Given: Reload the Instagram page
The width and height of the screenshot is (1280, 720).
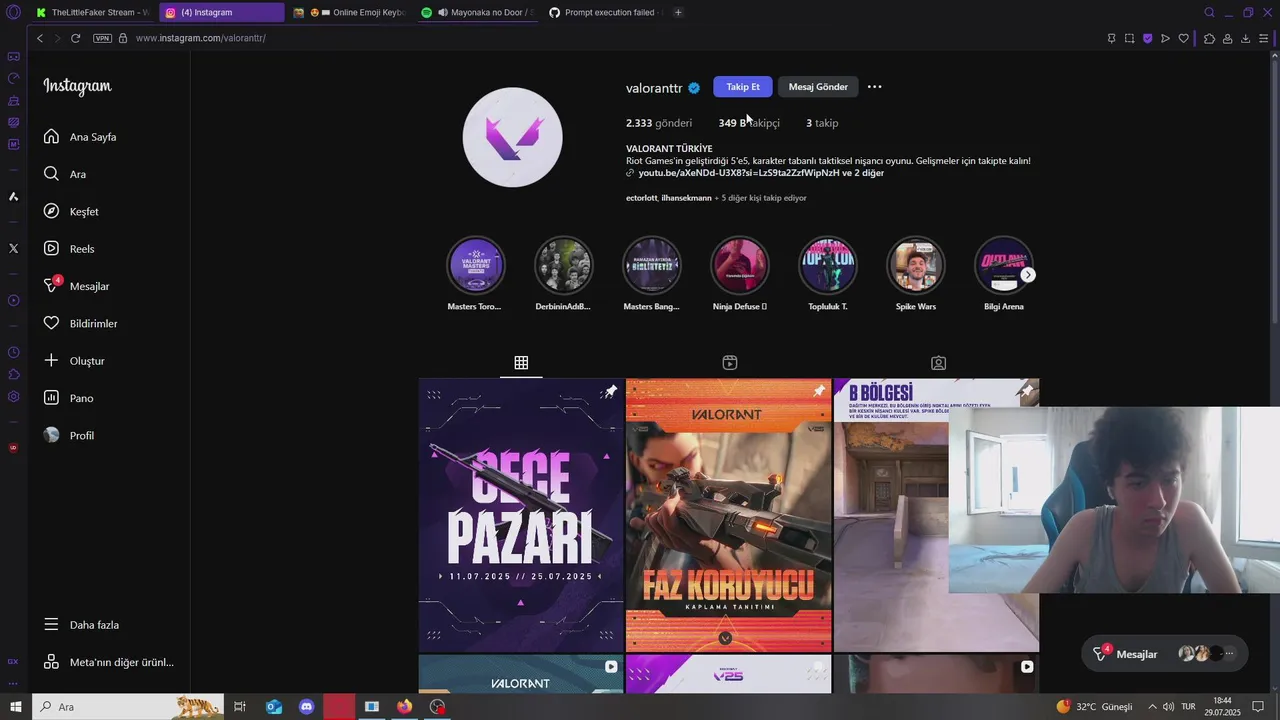Looking at the screenshot, I should [75, 38].
